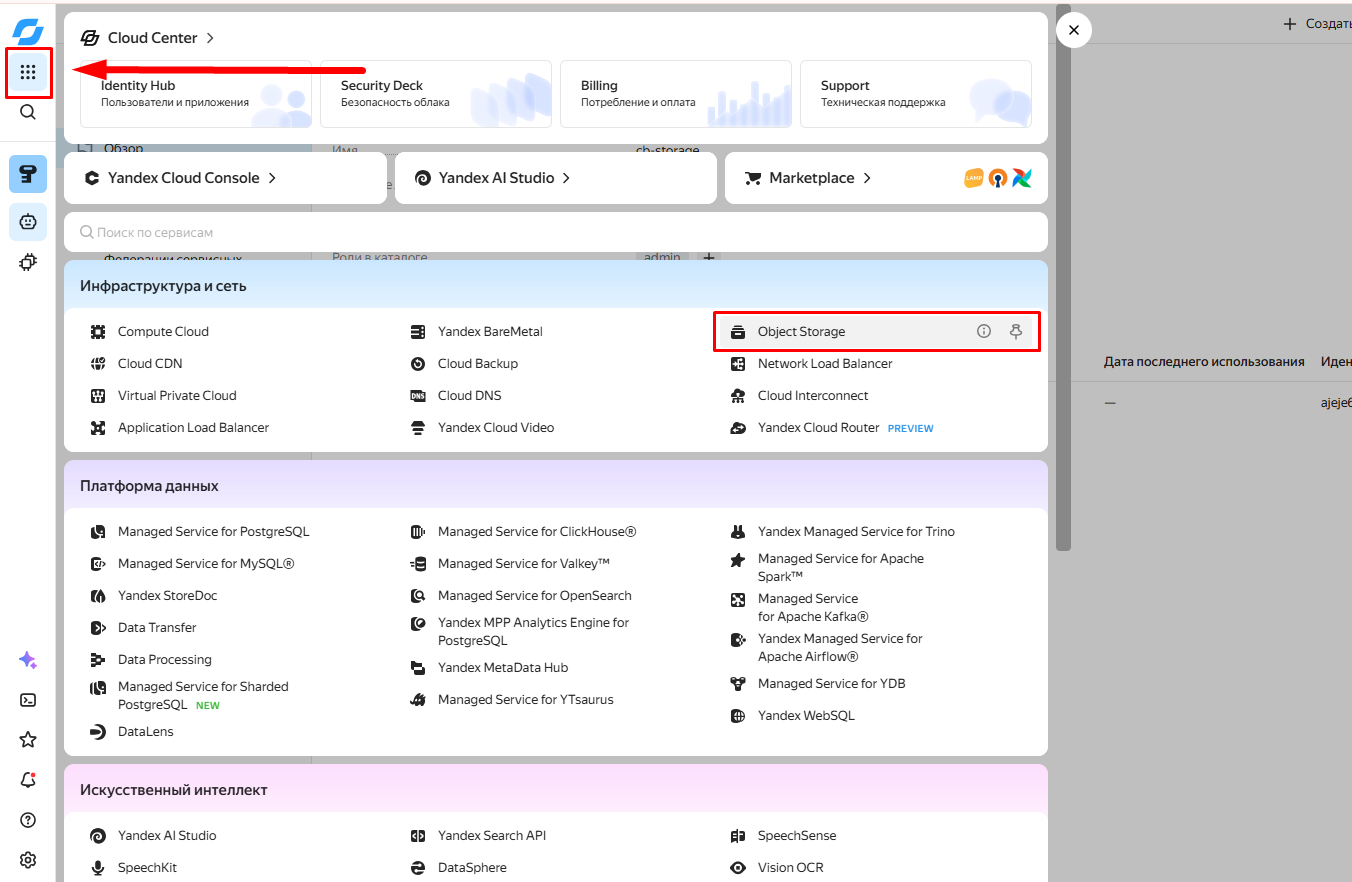Click the Cloud DNS service icon
The height and width of the screenshot is (882, 1352).
pyautogui.click(x=418, y=395)
